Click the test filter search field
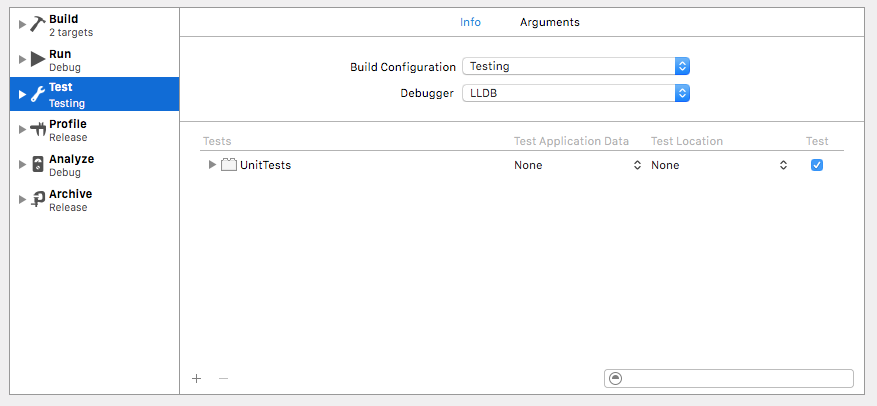The width and height of the screenshot is (877, 406). pos(729,379)
